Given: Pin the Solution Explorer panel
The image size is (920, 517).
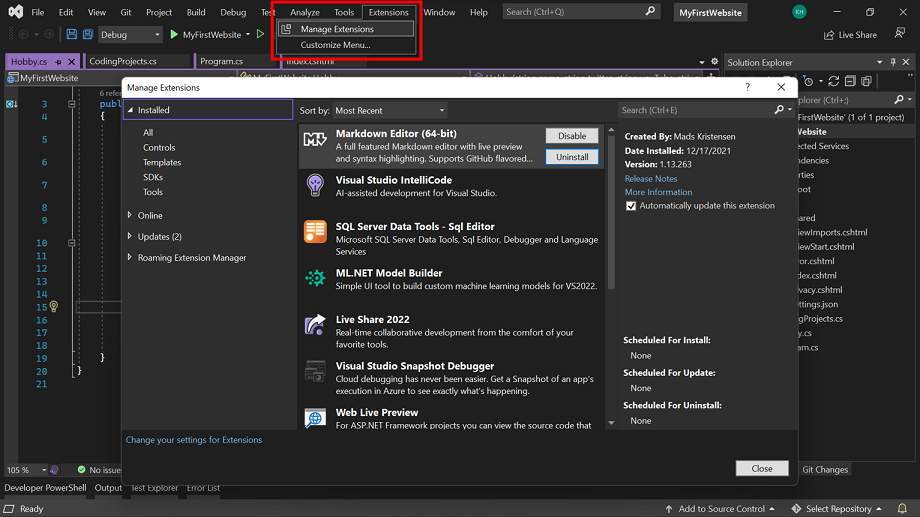Looking at the screenshot, I should [893, 62].
